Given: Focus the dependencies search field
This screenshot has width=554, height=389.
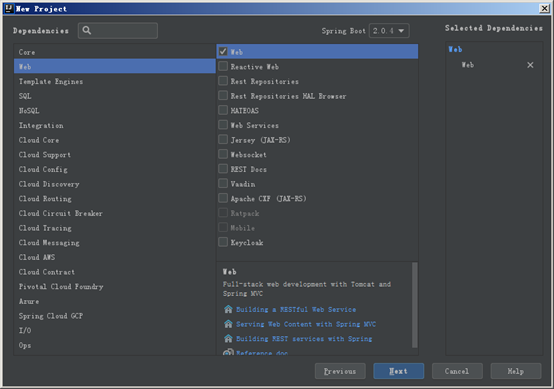Looking at the screenshot, I should tap(118, 31).
